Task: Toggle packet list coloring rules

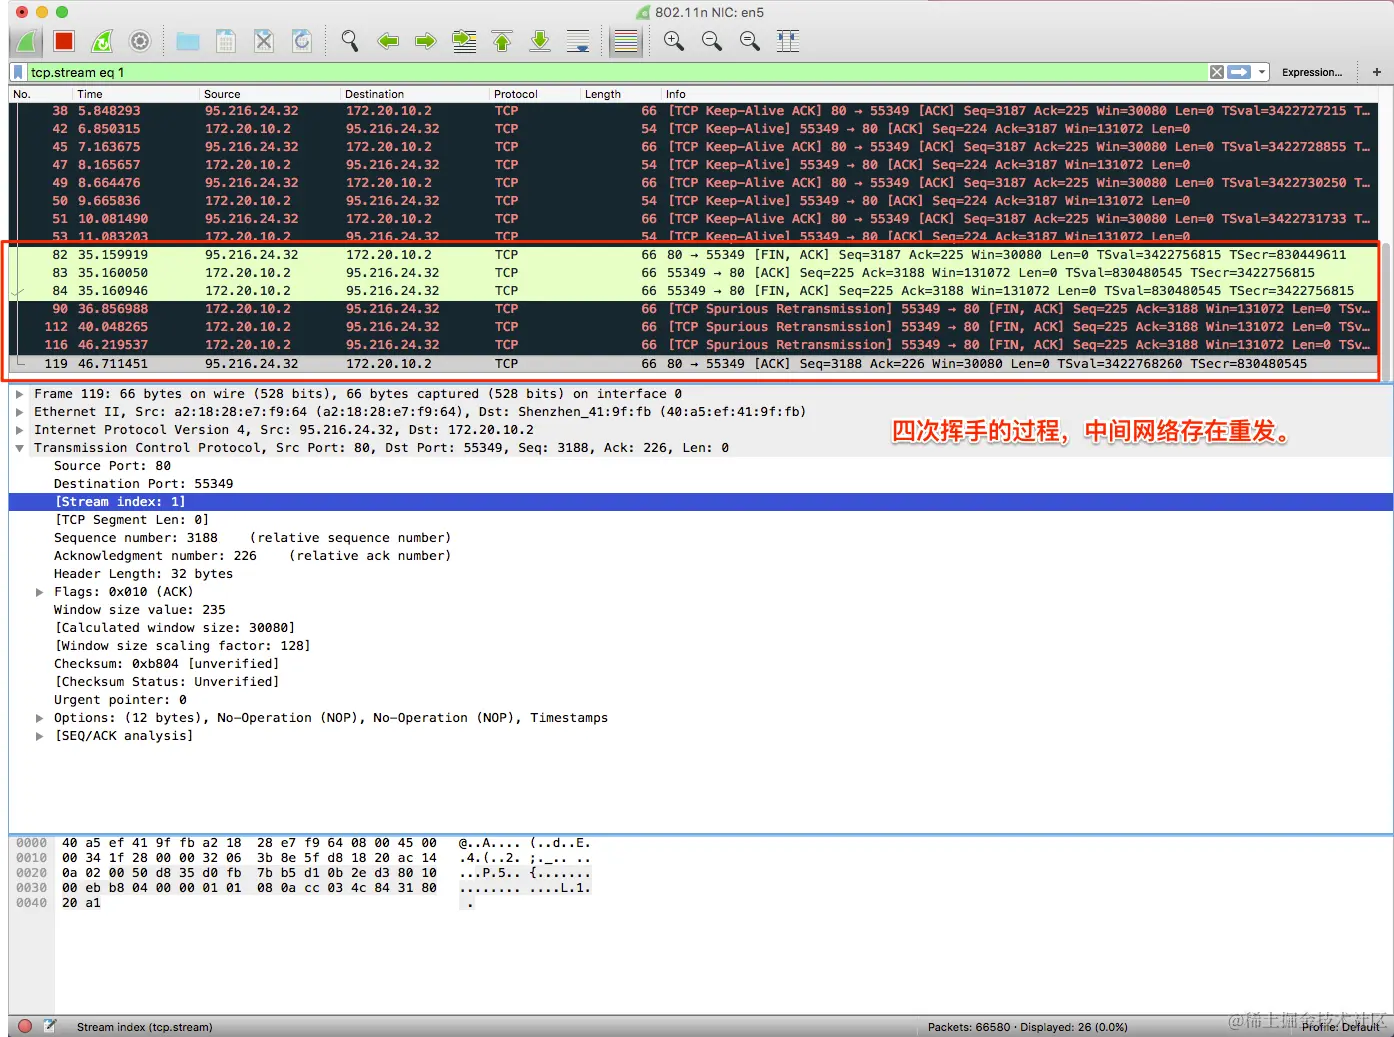Action: pyautogui.click(x=626, y=41)
